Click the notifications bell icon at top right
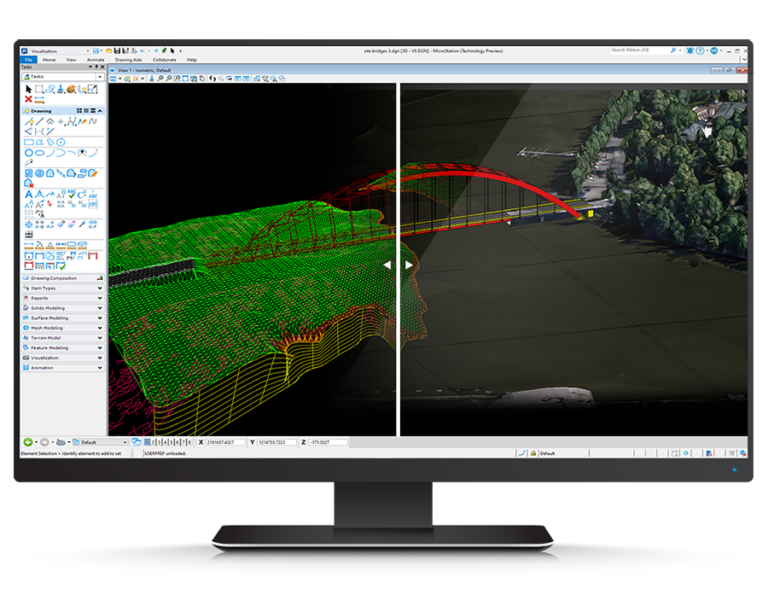Screen dimensions: 768x606 pyautogui.click(x=690, y=50)
